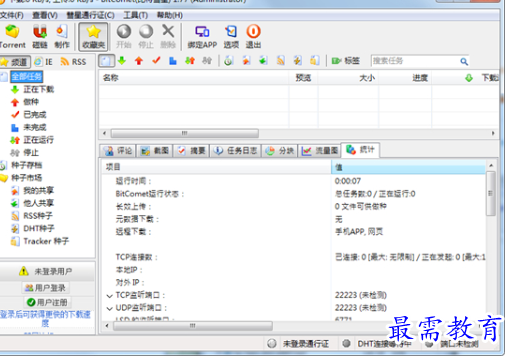Click DHT torrents icon in filter bar
Image resolution: width=510 pixels, height=360 pixels.
[x=297, y=61]
